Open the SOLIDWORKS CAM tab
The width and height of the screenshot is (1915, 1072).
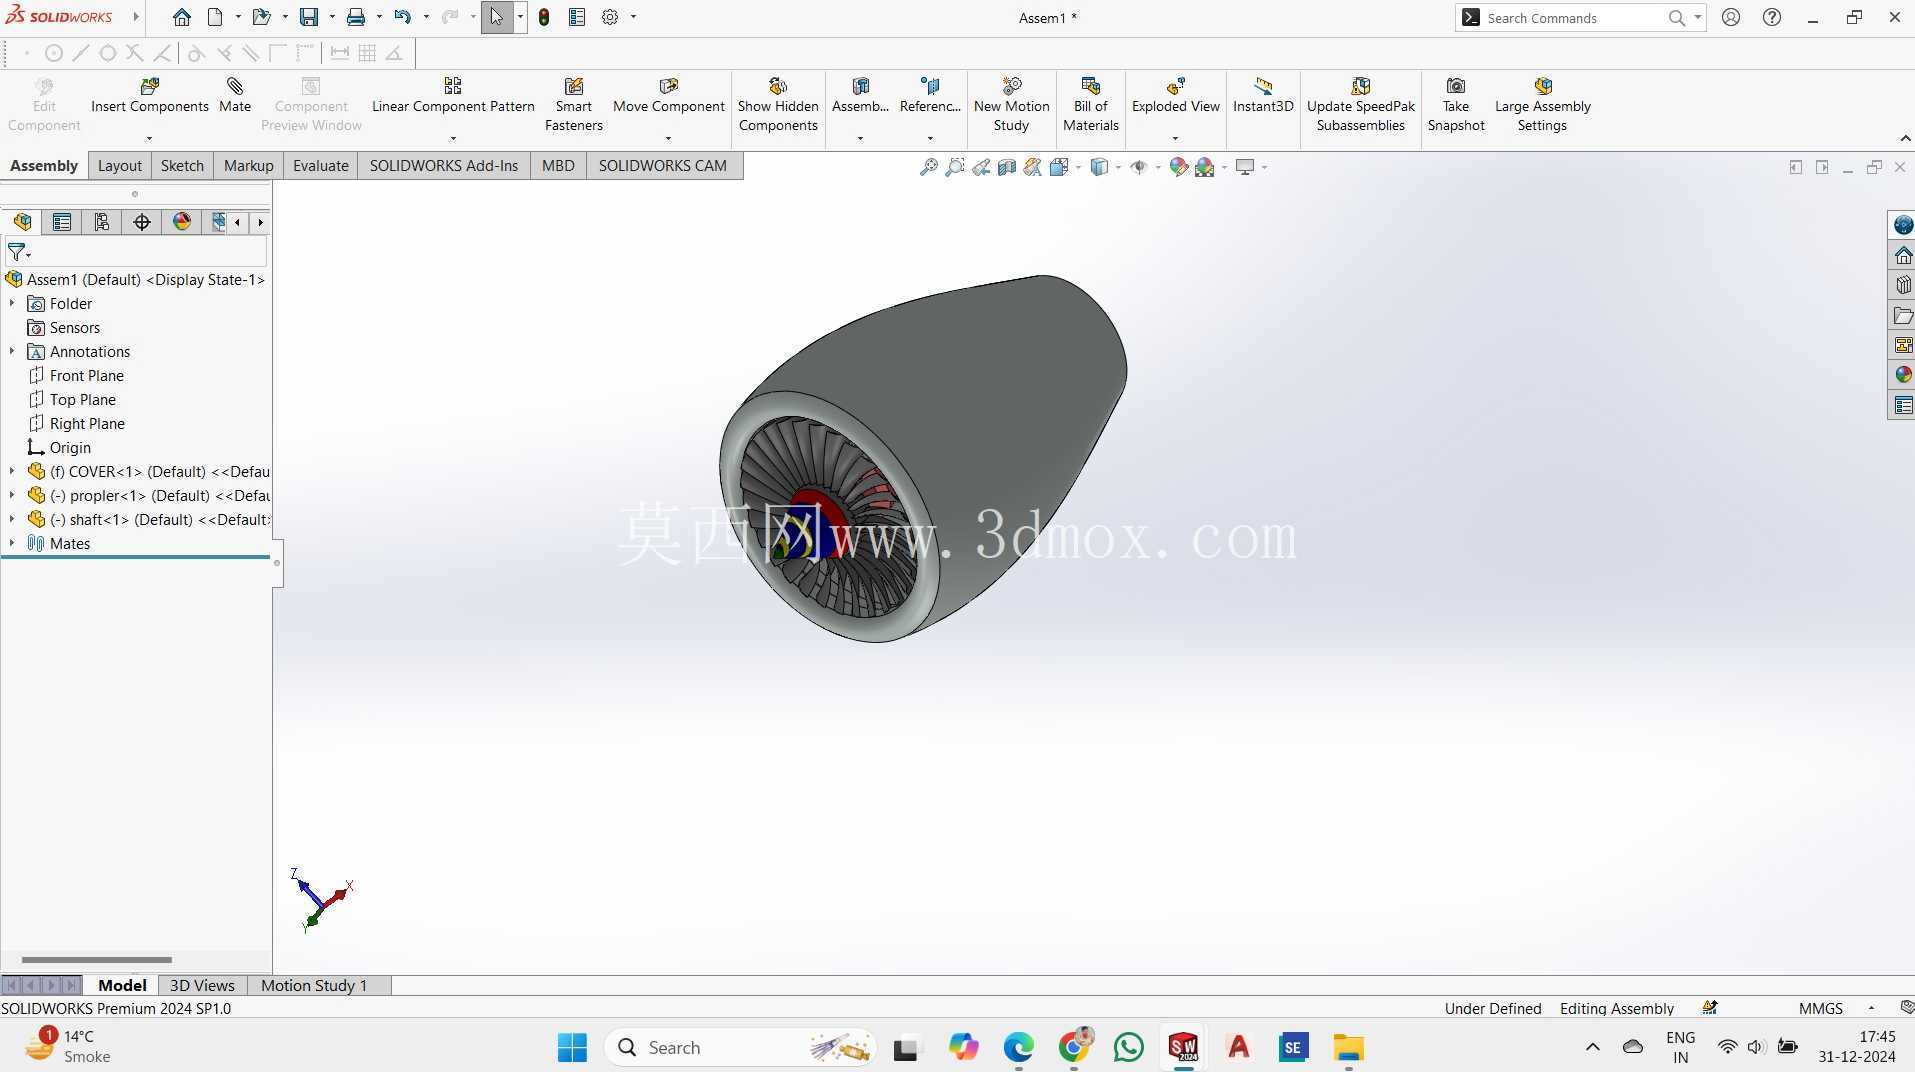click(x=663, y=166)
